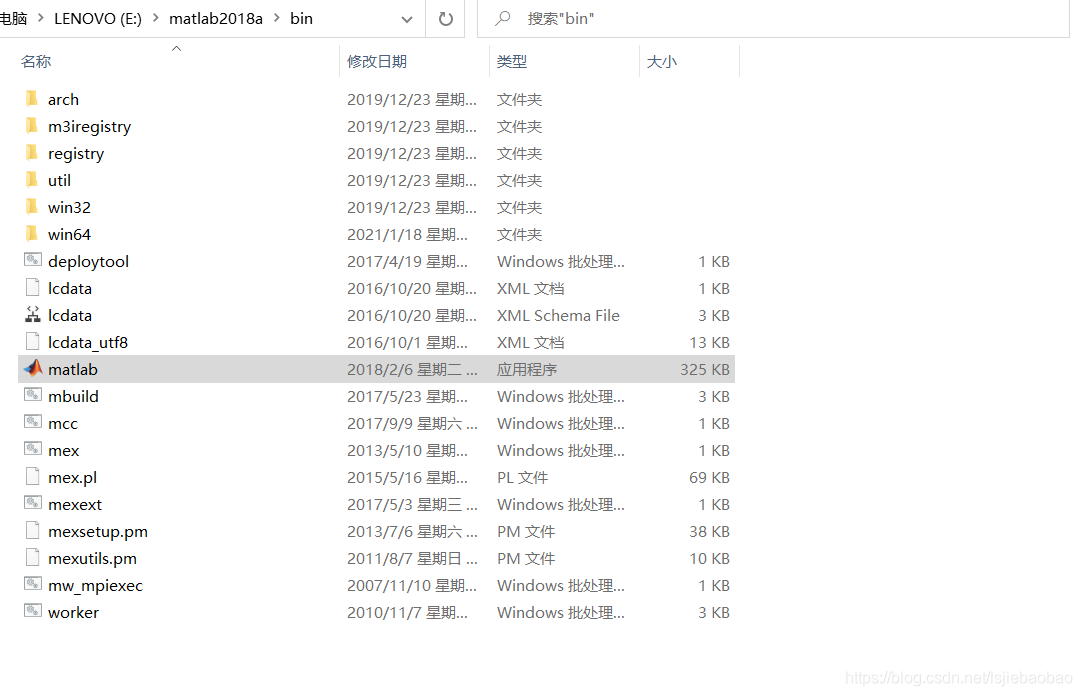Viewport: 1082px width, 696px height.
Task: Expand the chevron after matlab2018a
Action: pyautogui.click(x=277, y=19)
